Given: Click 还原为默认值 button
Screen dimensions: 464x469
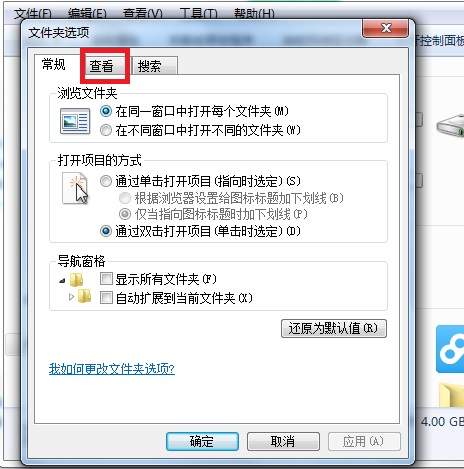Looking at the screenshot, I should point(334,329).
